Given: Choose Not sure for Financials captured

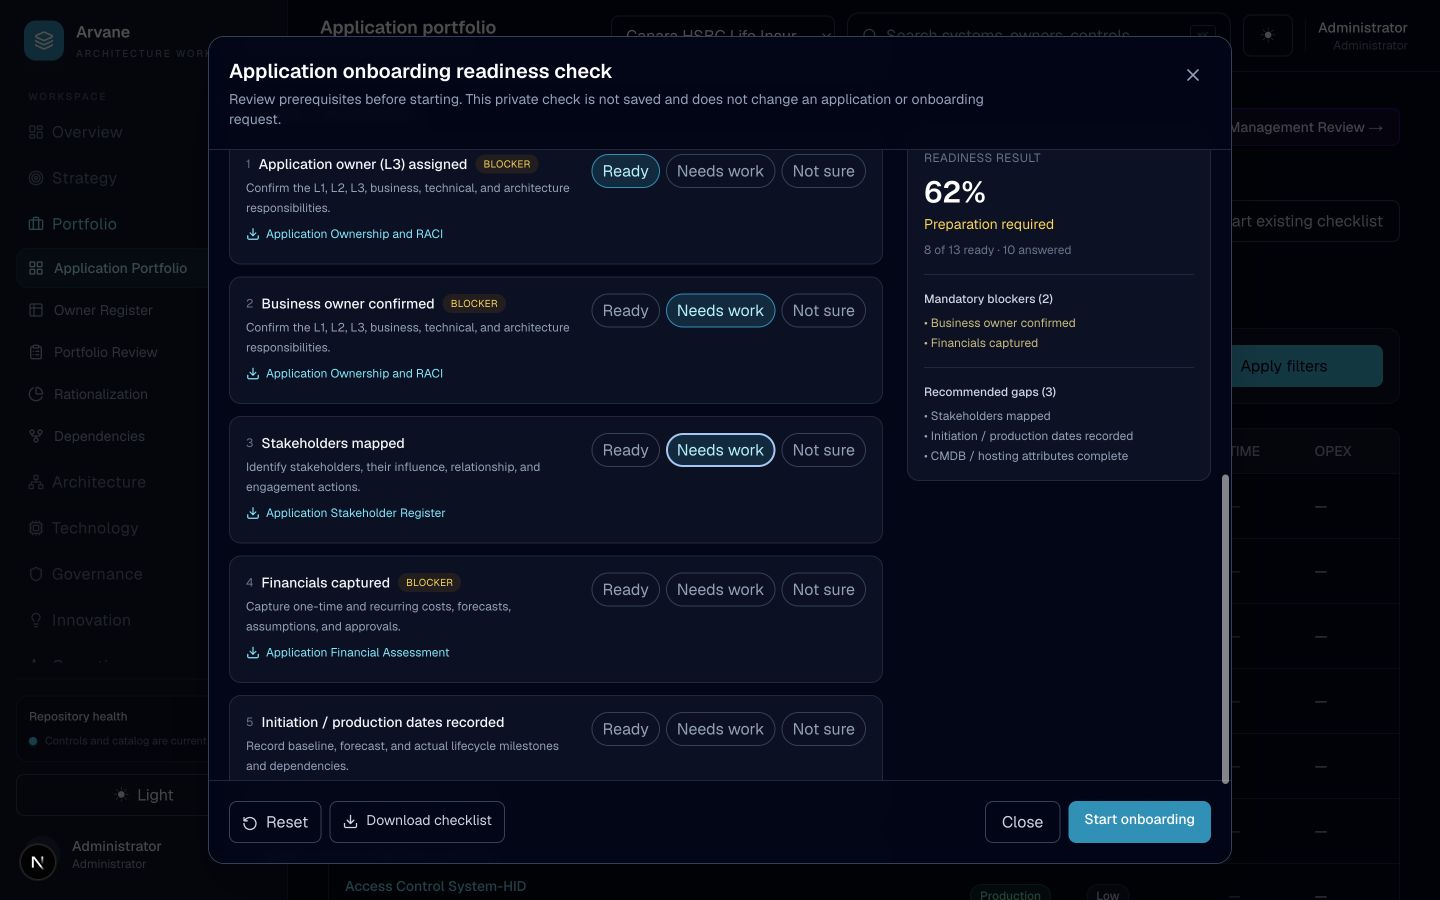Looking at the screenshot, I should tap(823, 590).
